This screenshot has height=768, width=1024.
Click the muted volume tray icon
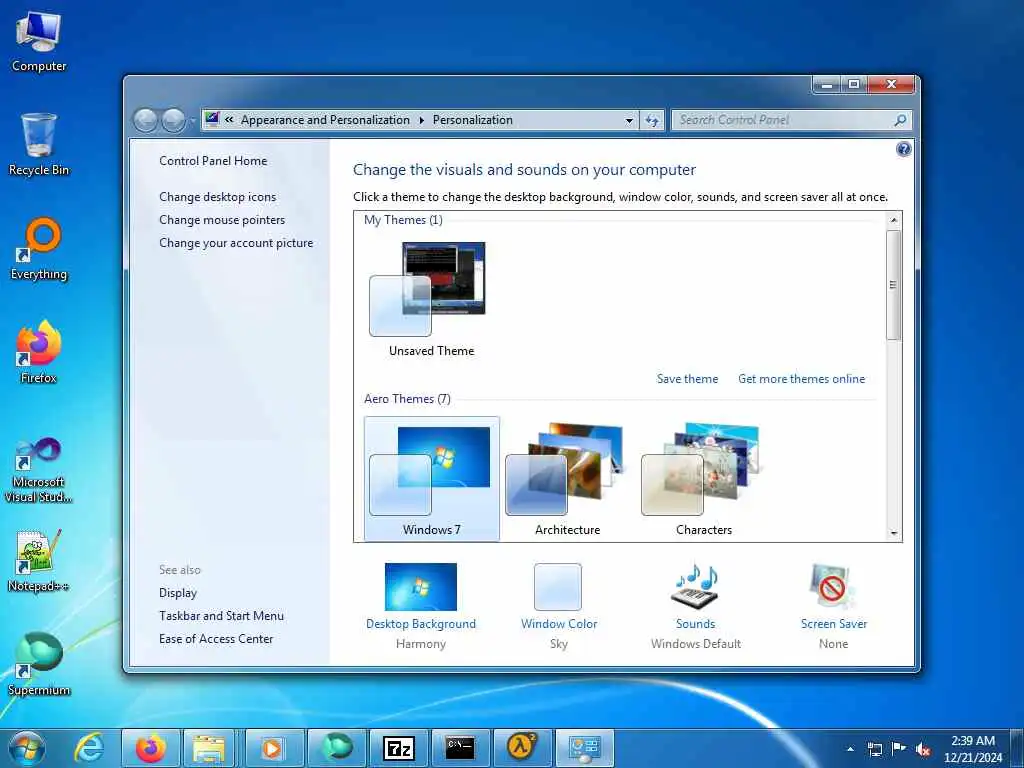click(923, 749)
